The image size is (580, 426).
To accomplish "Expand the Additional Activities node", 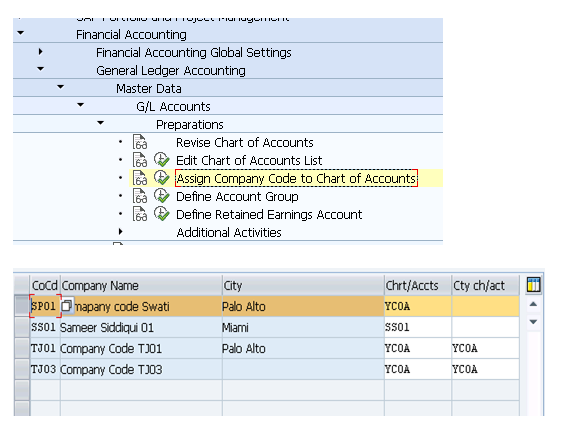I will click(x=121, y=231).
